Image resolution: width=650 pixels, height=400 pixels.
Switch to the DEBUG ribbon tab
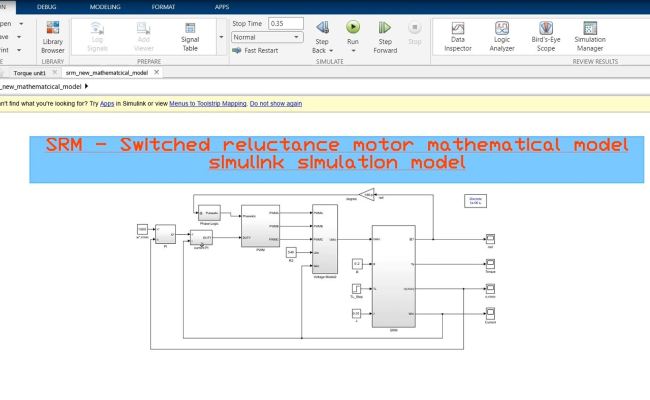[46, 7]
